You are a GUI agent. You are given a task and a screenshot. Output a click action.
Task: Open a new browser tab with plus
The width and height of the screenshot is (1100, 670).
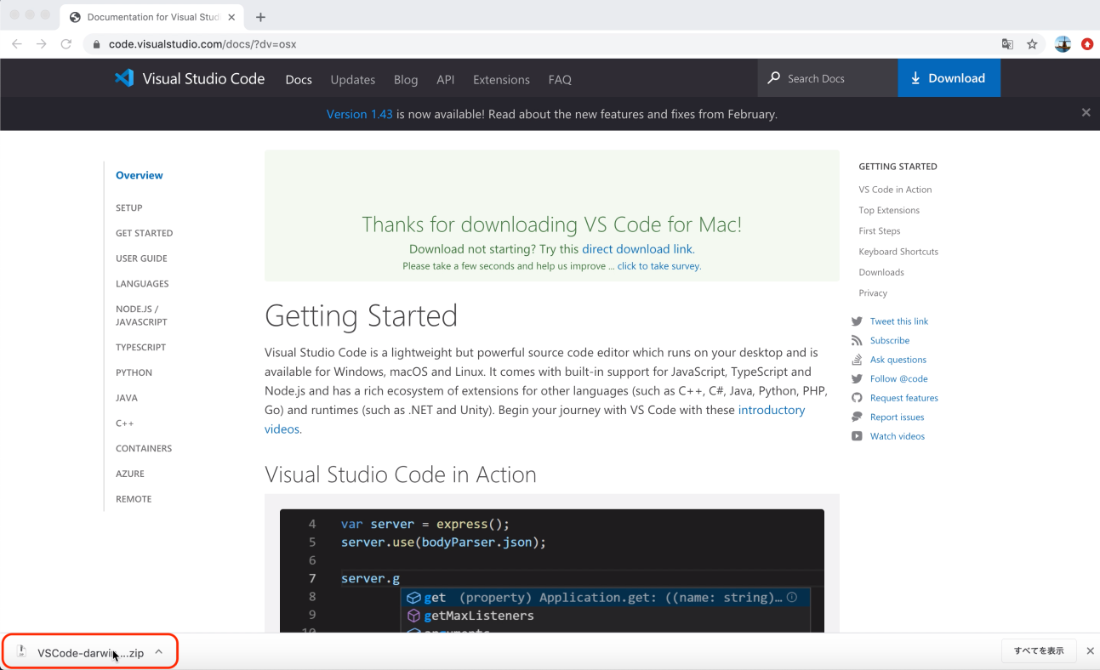260,17
